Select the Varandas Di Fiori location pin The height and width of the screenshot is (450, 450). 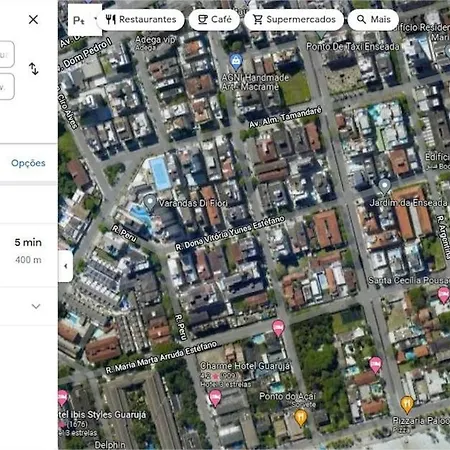(150, 202)
